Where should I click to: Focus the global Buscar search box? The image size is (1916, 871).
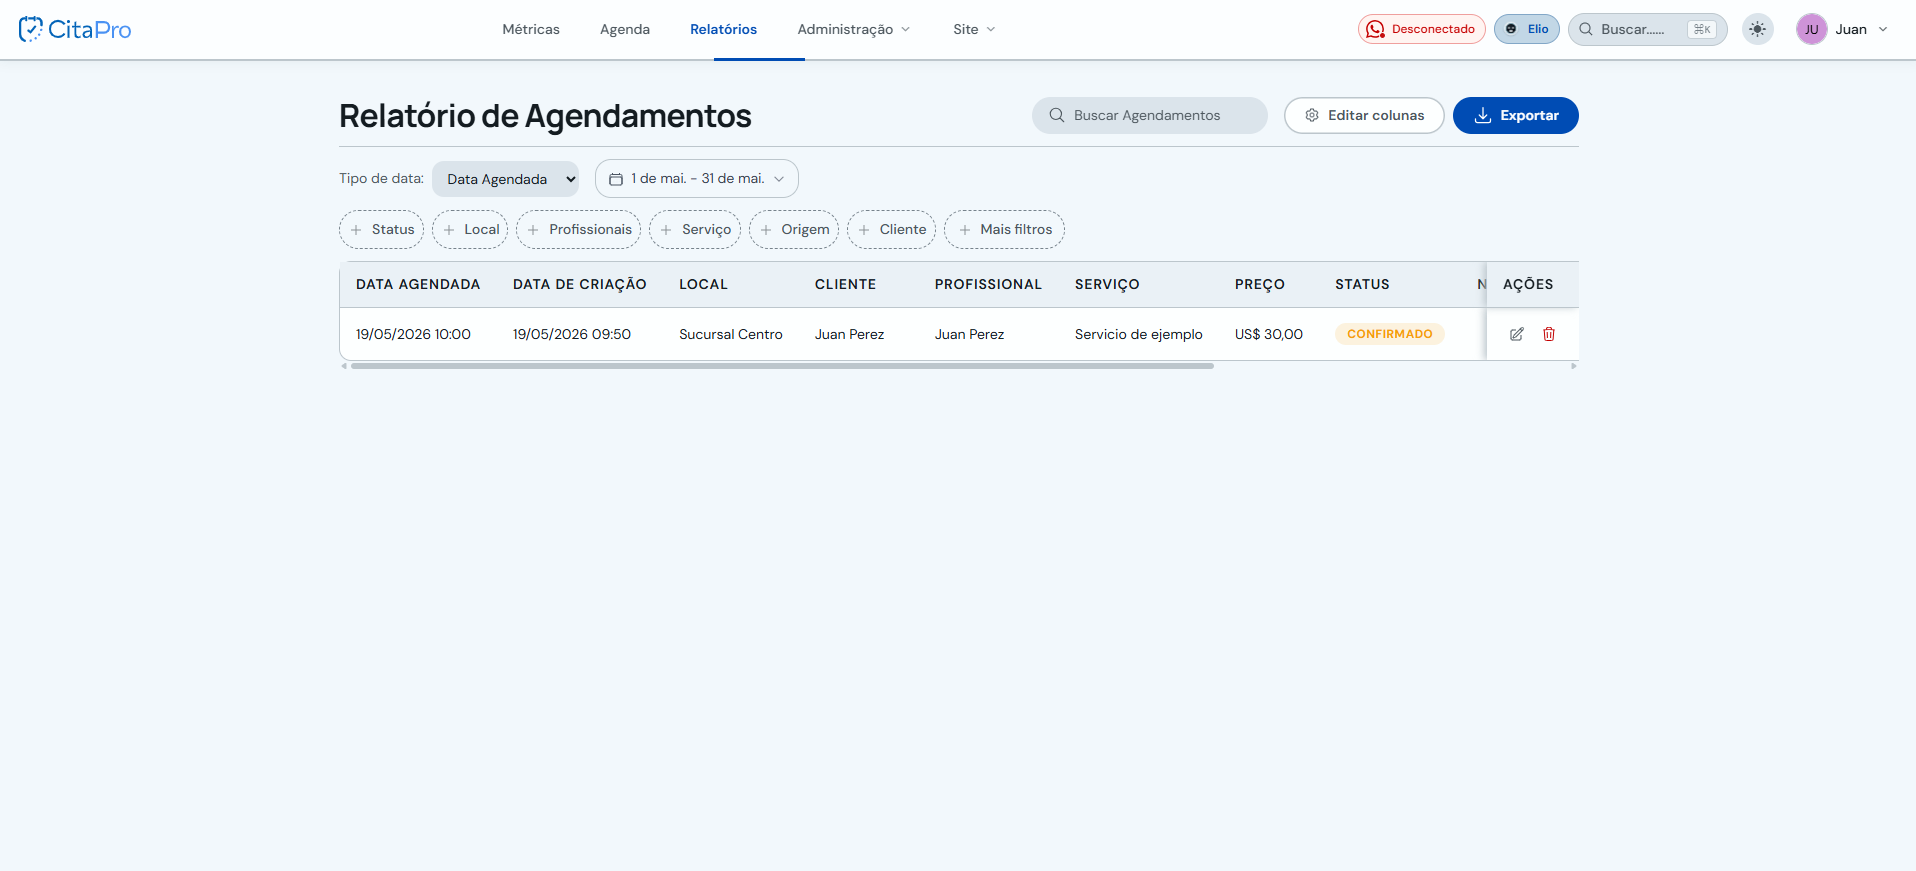1647,29
